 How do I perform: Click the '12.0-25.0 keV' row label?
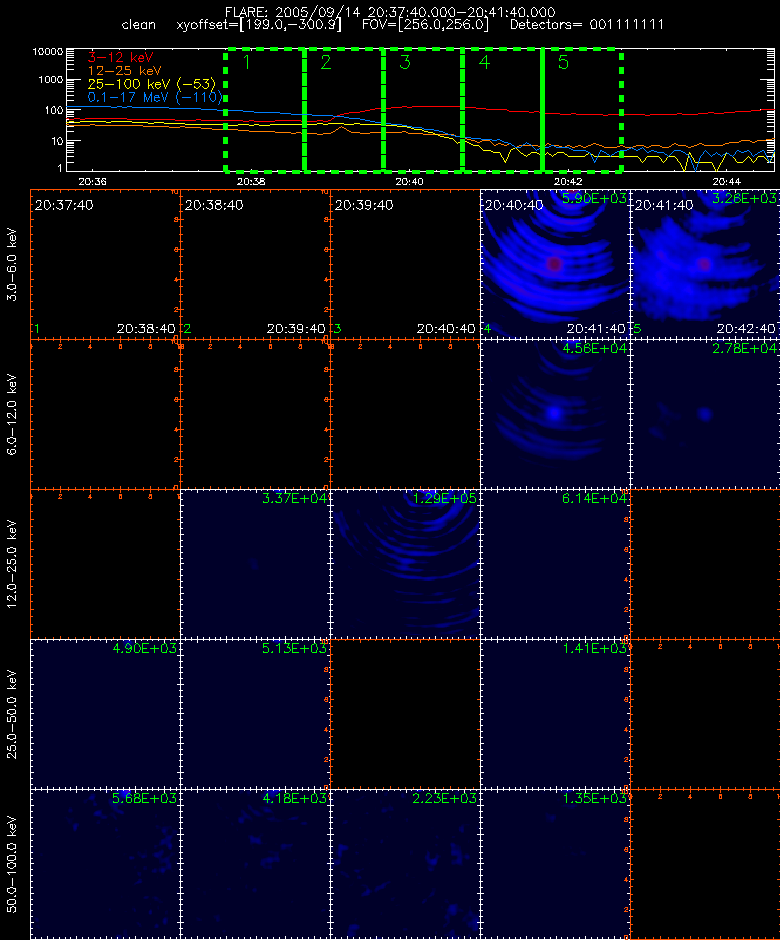pyautogui.click(x=12, y=564)
